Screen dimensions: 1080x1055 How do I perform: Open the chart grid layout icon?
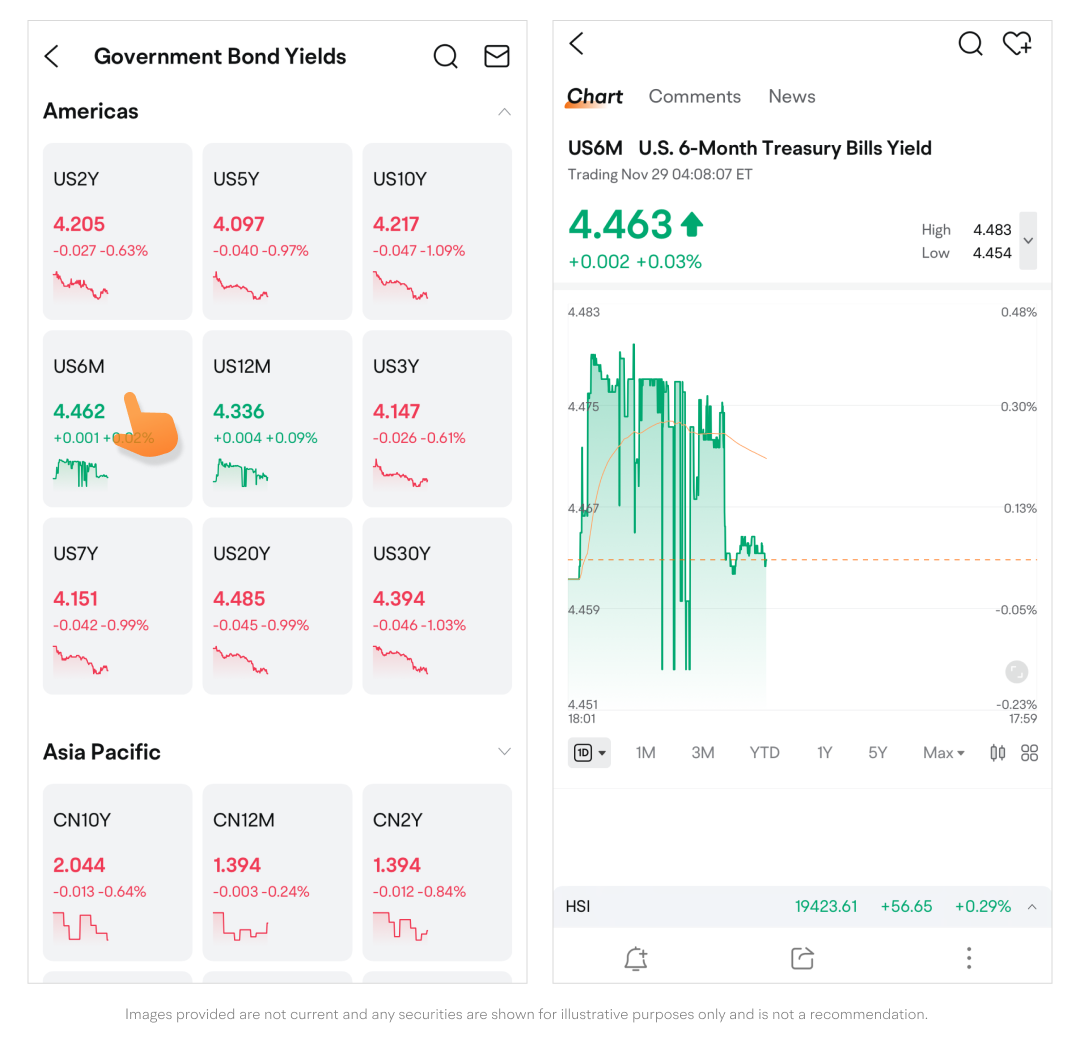click(1029, 753)
